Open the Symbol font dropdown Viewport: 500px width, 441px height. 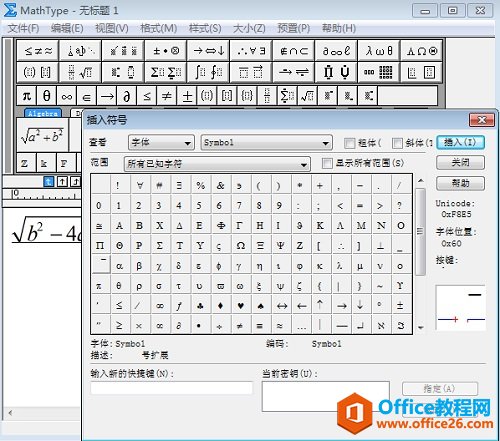click(x=266, y=143)
